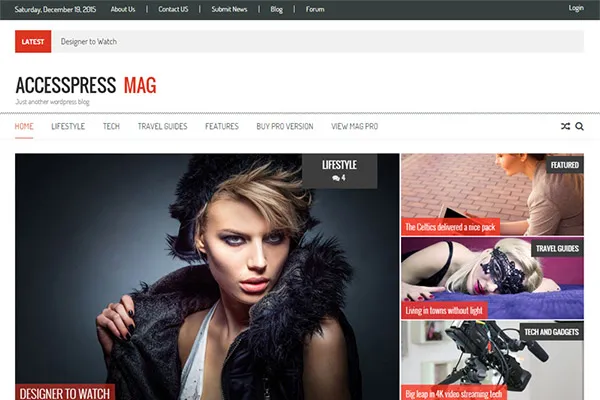This screenshot has width=600, height=400.
Task: Open the search magnifier icon
Action: [x=580, y=127]
